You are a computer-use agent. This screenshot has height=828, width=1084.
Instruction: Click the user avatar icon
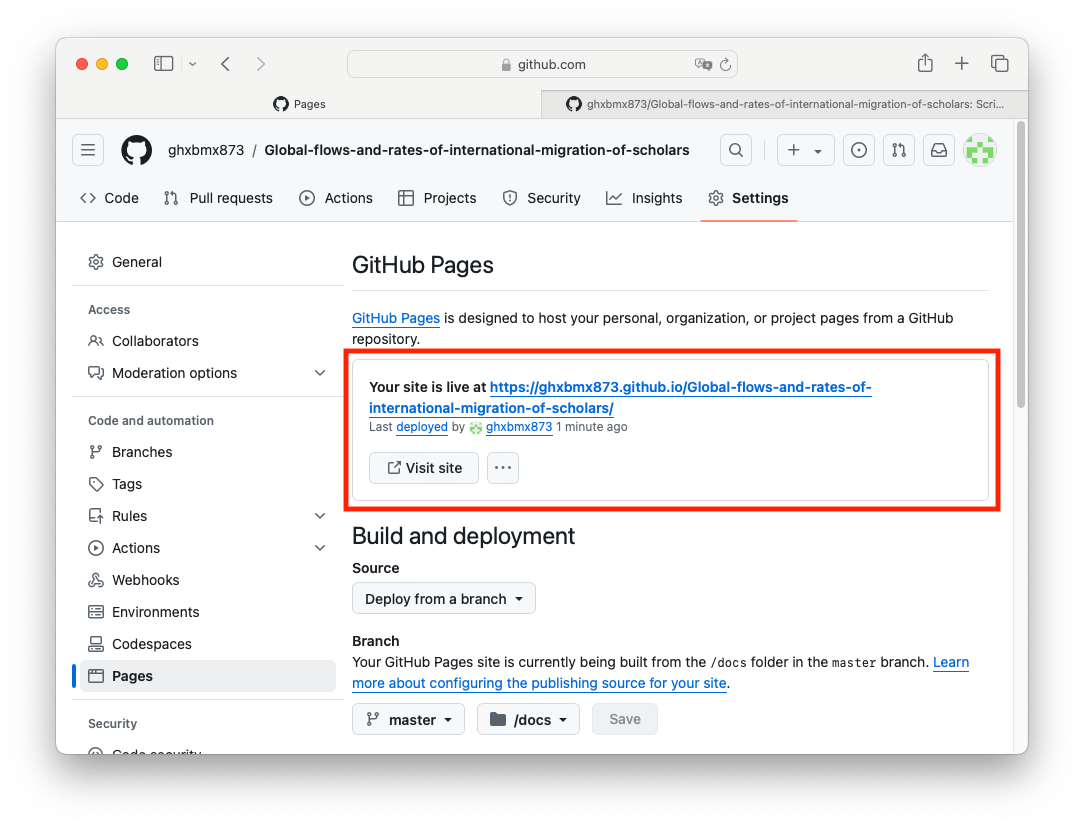pyautogui.click(x=980, y=150)
